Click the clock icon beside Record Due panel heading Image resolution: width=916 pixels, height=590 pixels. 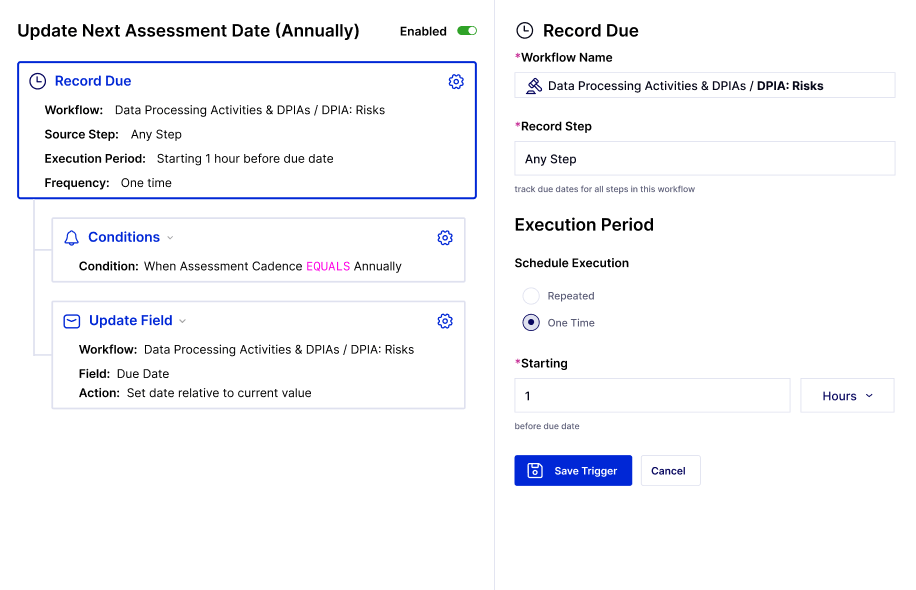coord(525,30)
